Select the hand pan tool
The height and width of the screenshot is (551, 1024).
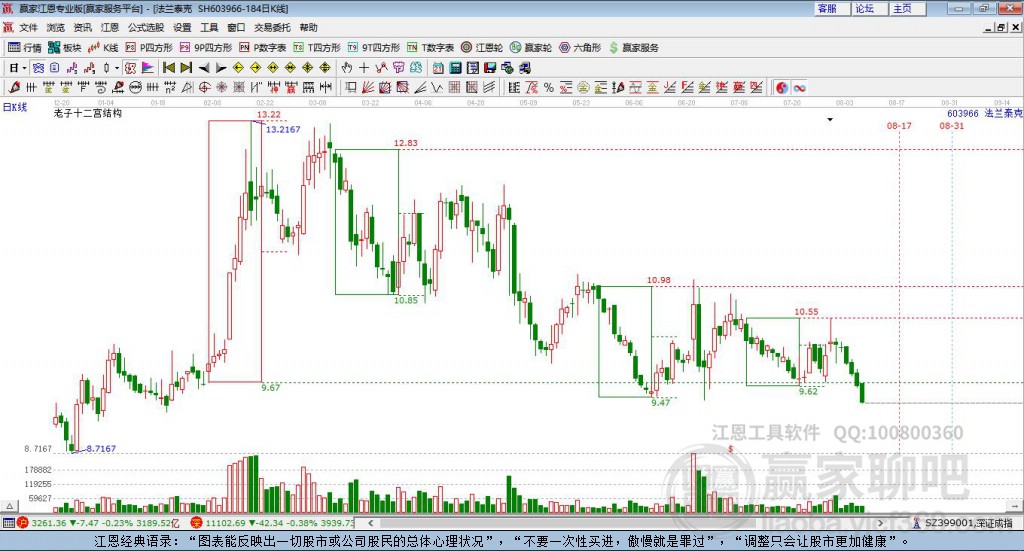point(347,68)
